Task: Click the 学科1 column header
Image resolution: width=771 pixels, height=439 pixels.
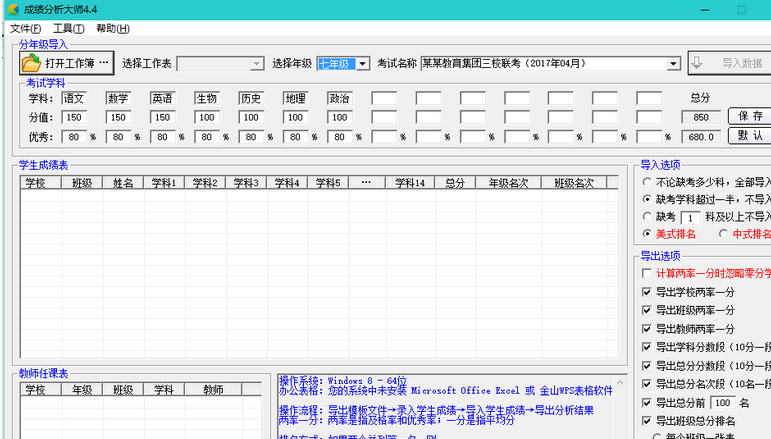Action: (x=164, y=183)
